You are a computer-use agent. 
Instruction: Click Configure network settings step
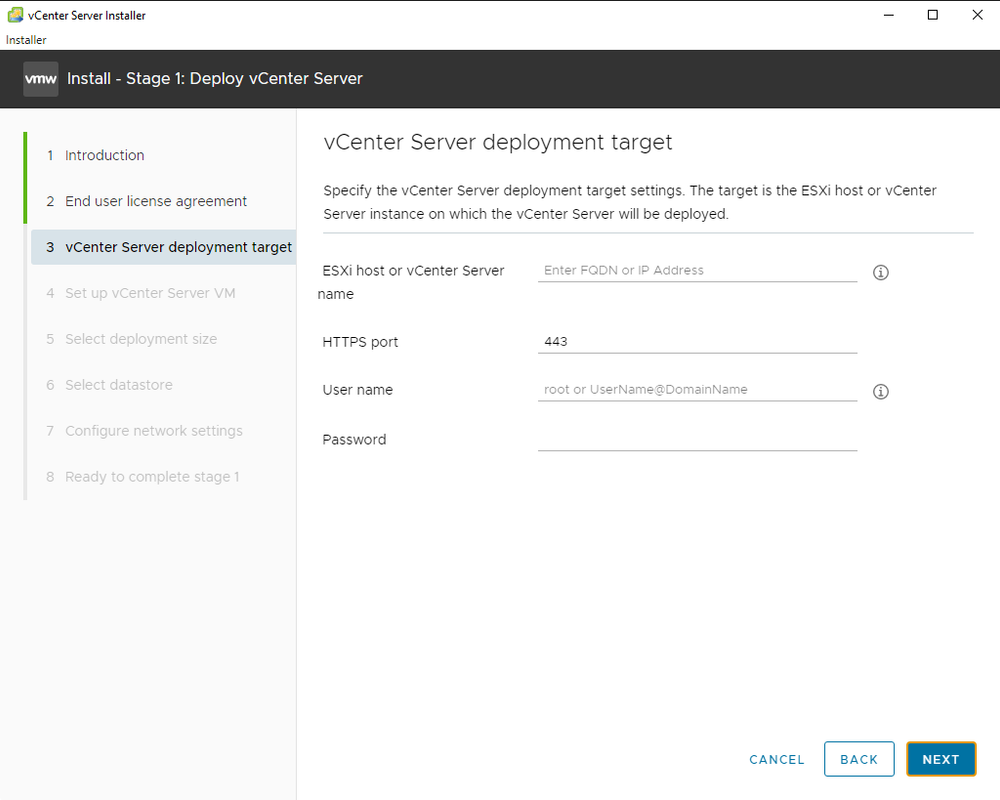(153, 431)
